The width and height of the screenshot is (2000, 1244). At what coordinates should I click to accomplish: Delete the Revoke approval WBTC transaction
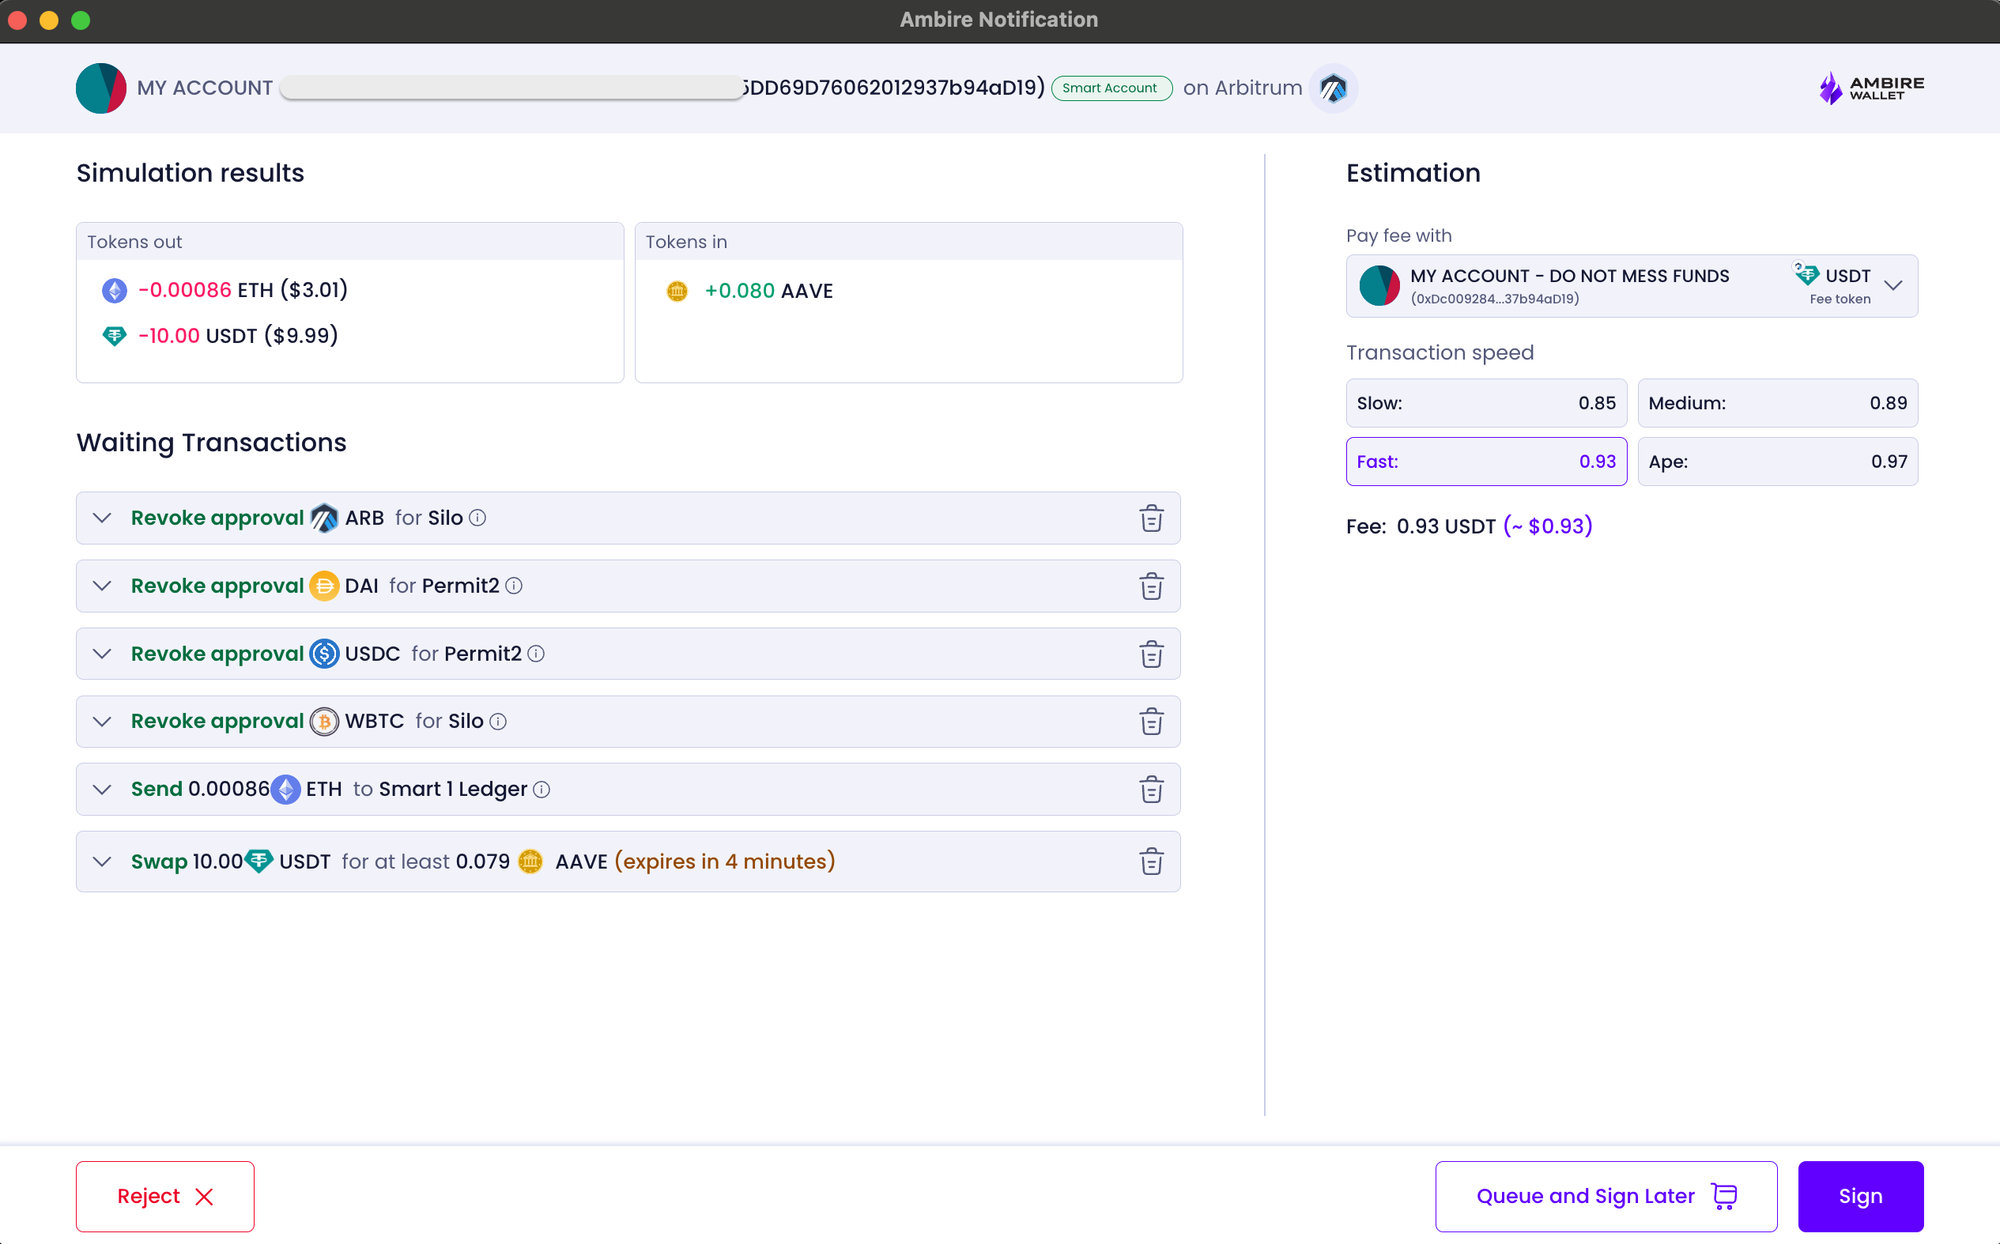click(1151, 722)
